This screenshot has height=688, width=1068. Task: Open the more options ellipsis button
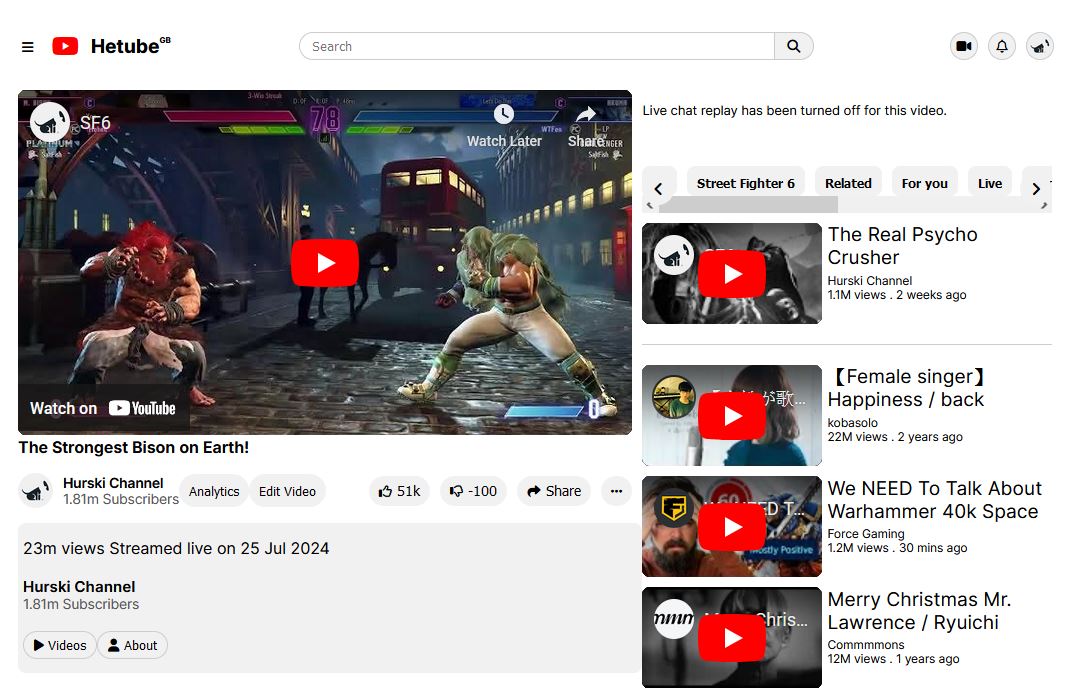point(616,491)
